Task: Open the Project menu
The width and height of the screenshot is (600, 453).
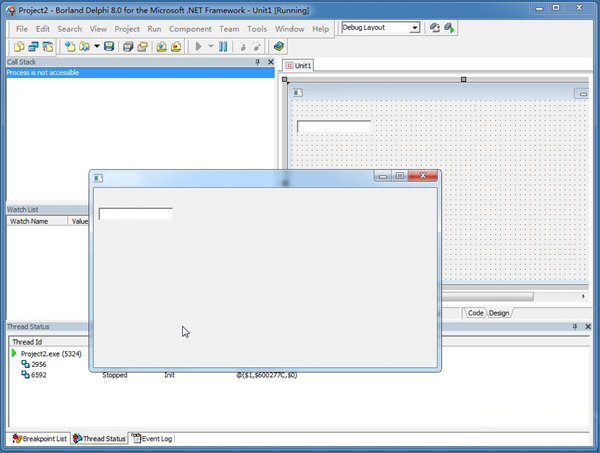Action: pyautogui.click(x=127, y=29)
